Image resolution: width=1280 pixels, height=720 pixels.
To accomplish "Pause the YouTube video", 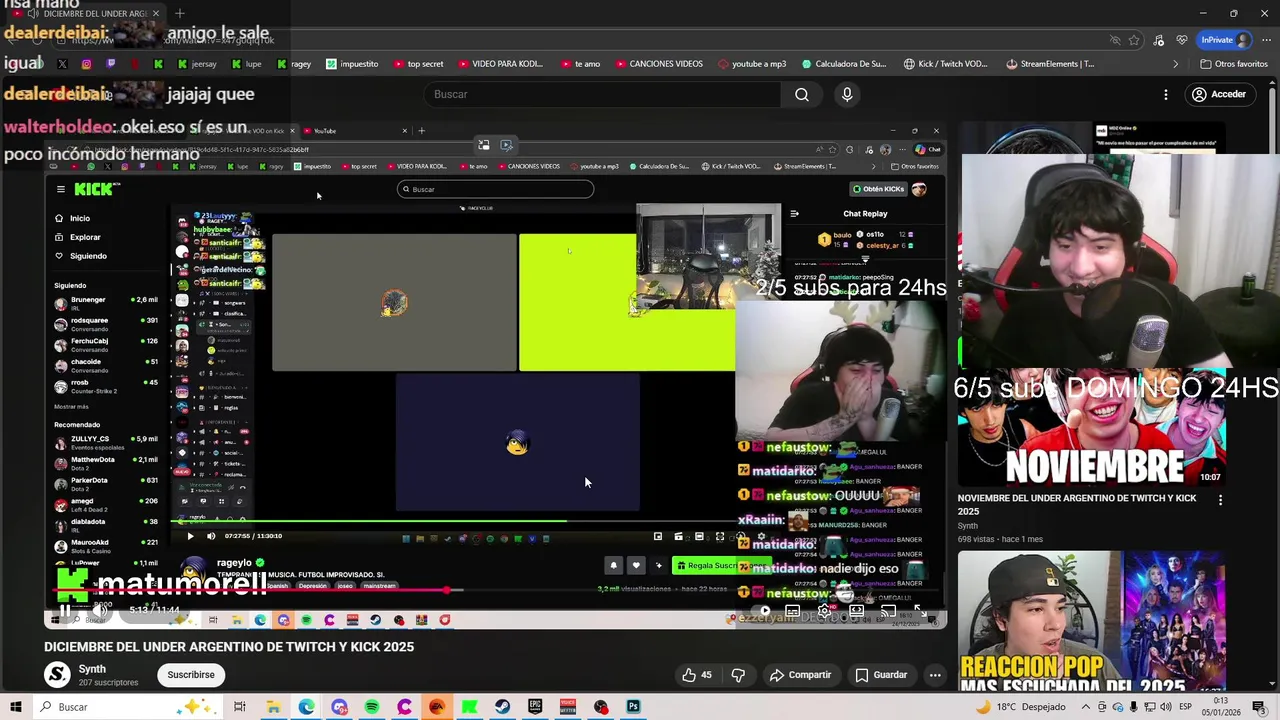I will click(x=64, y=611).
